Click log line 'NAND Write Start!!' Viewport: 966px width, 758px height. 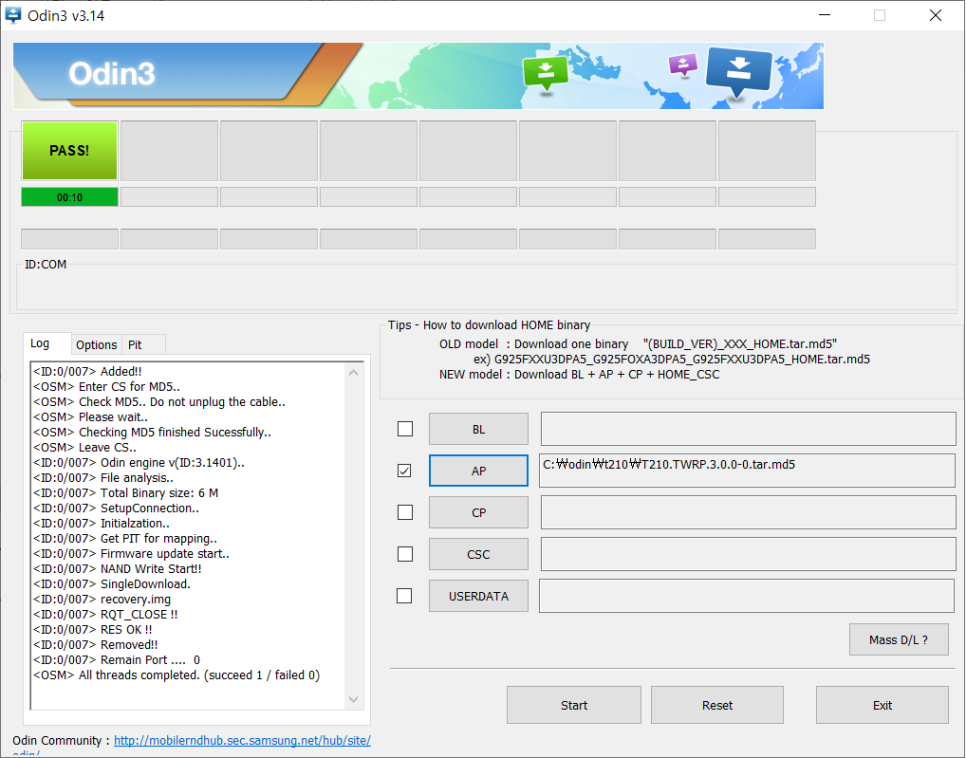[117, 569]
